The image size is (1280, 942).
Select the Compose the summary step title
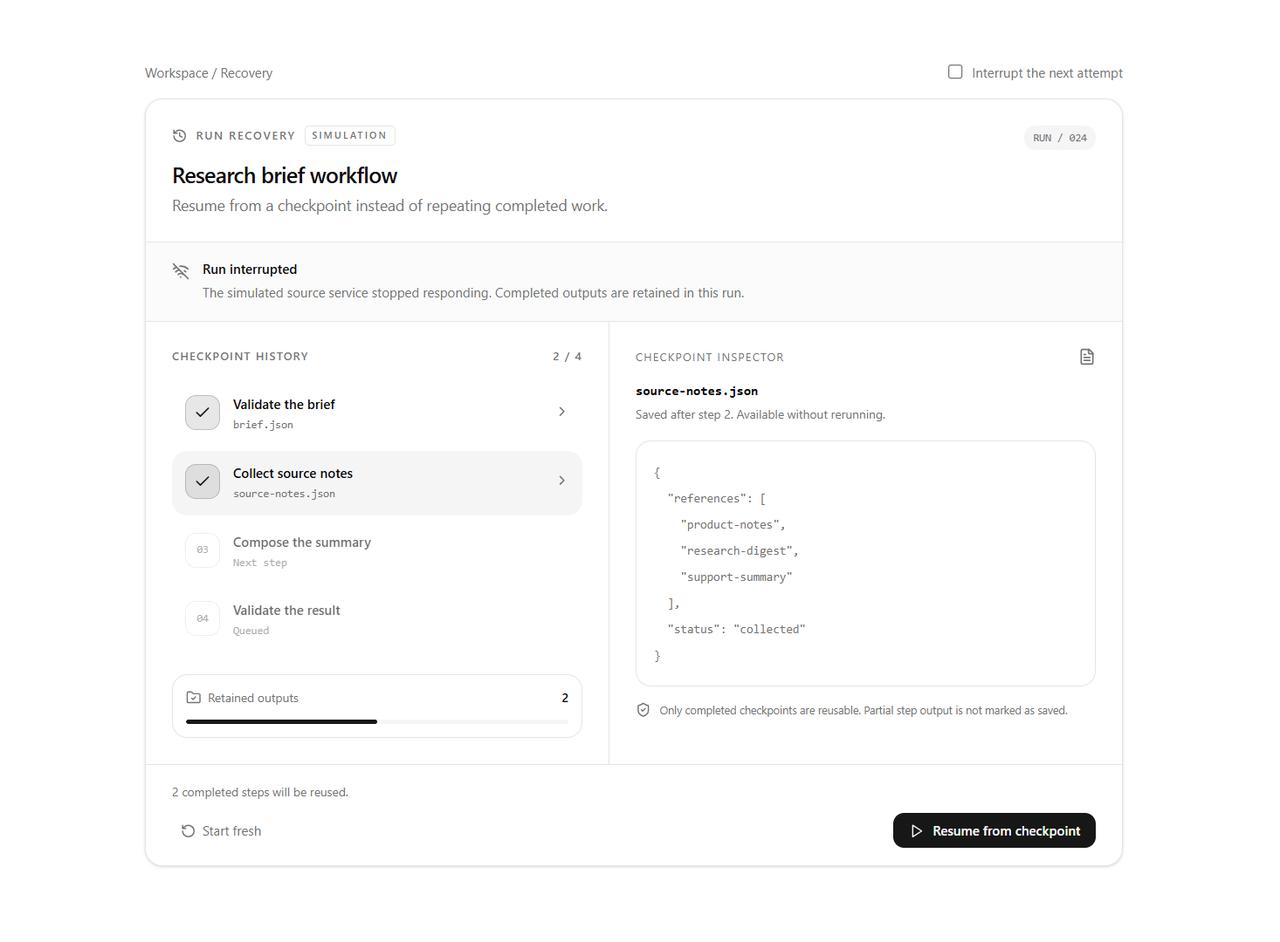point(302,542)
